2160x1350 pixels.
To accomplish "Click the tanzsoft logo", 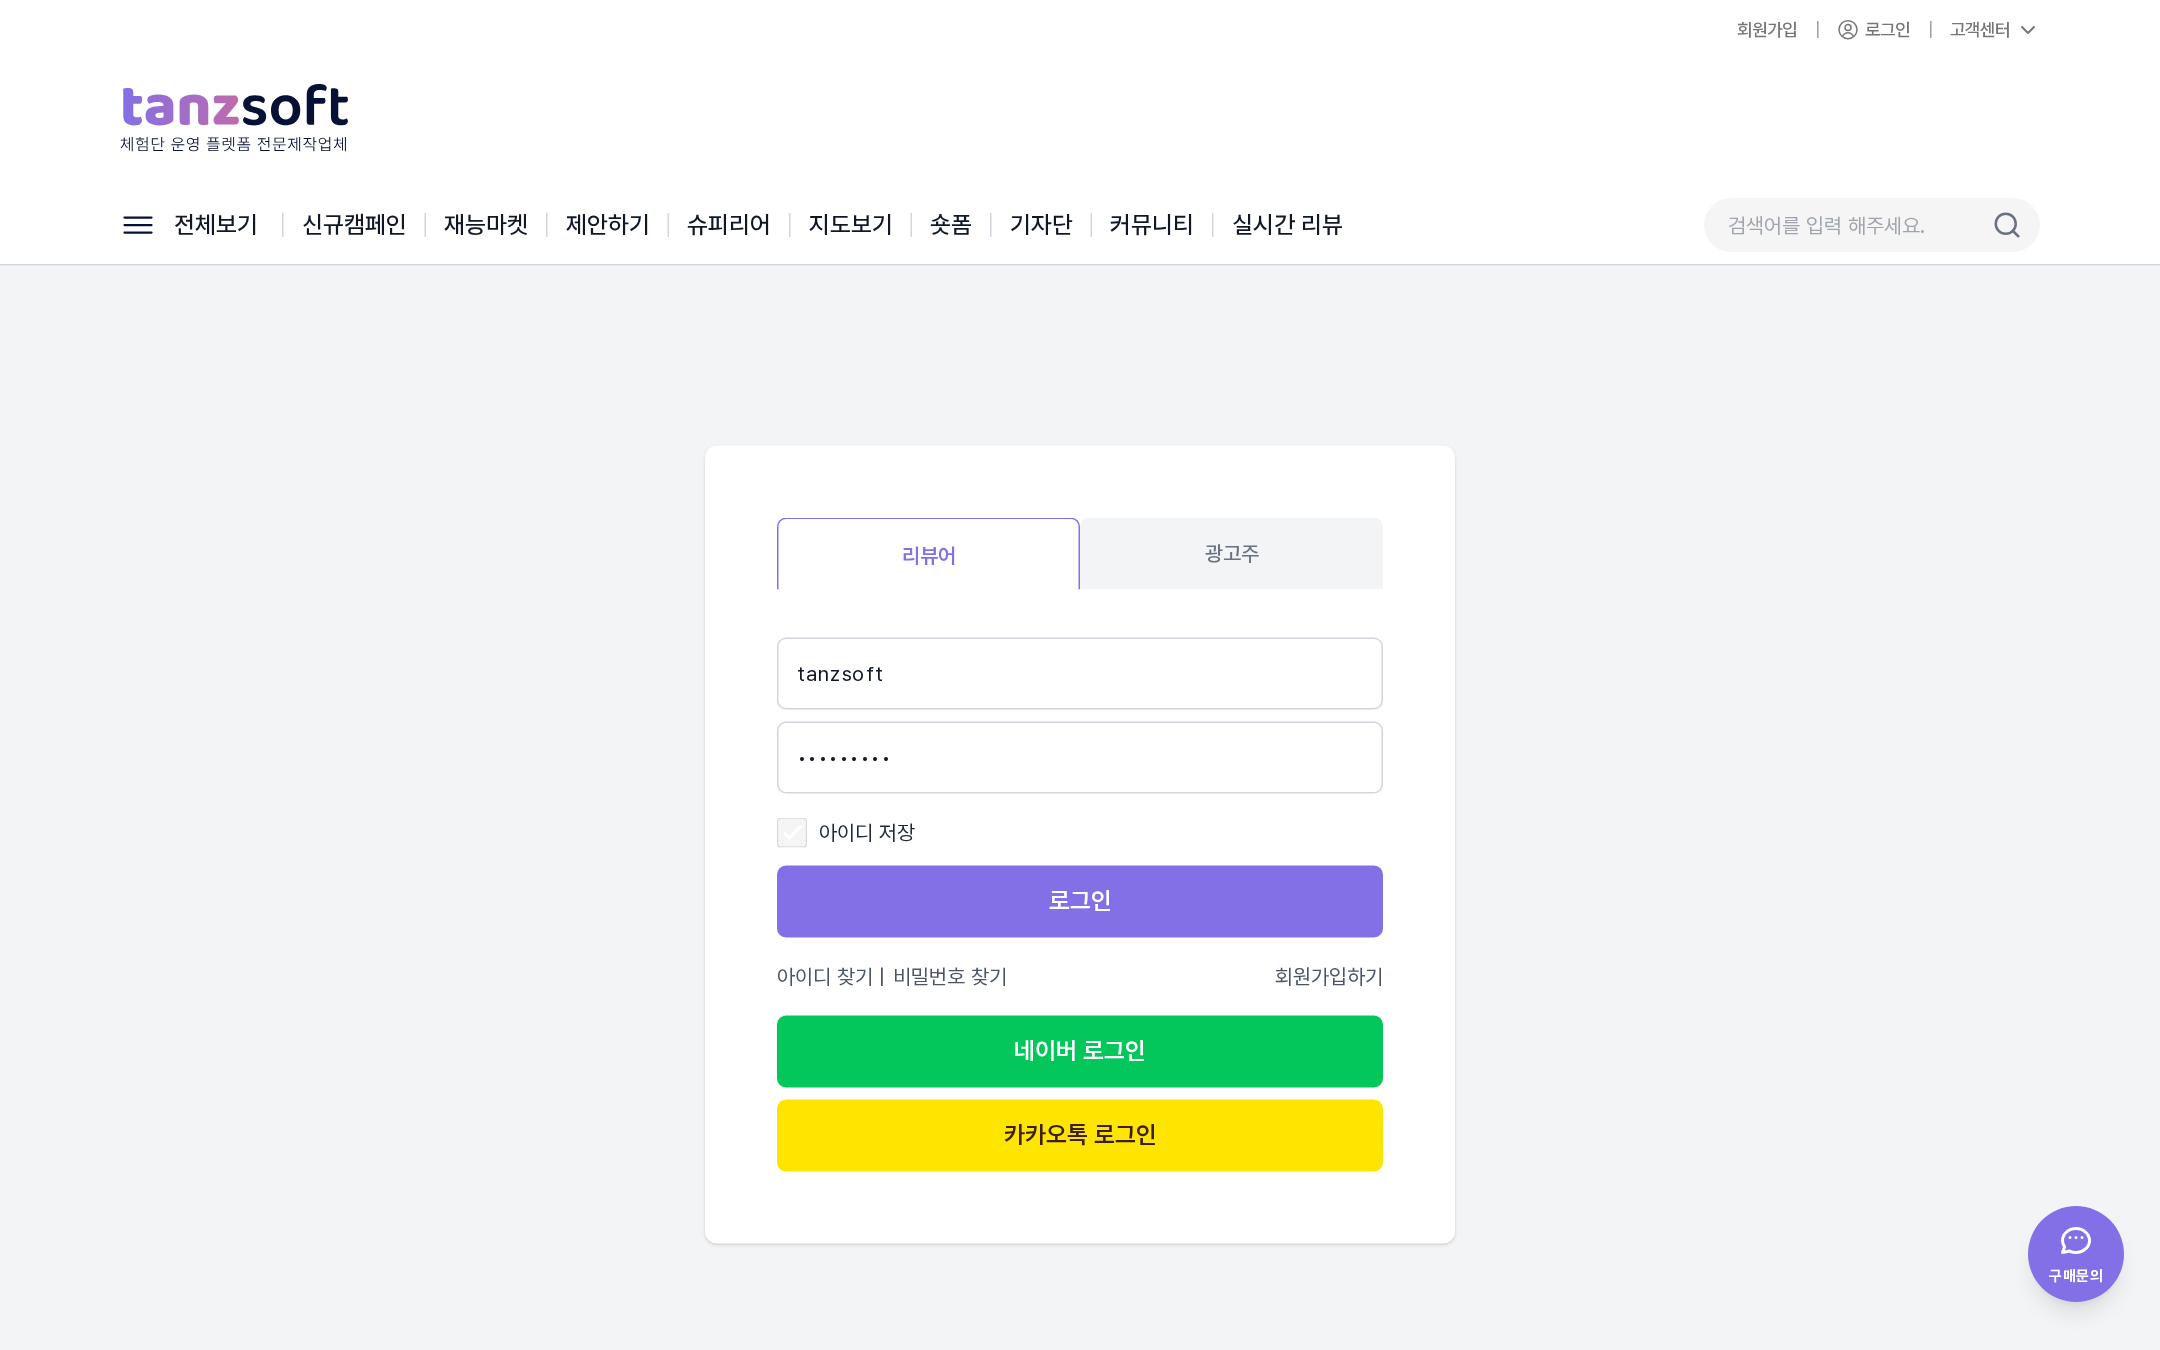I will [x=234, y=117].
